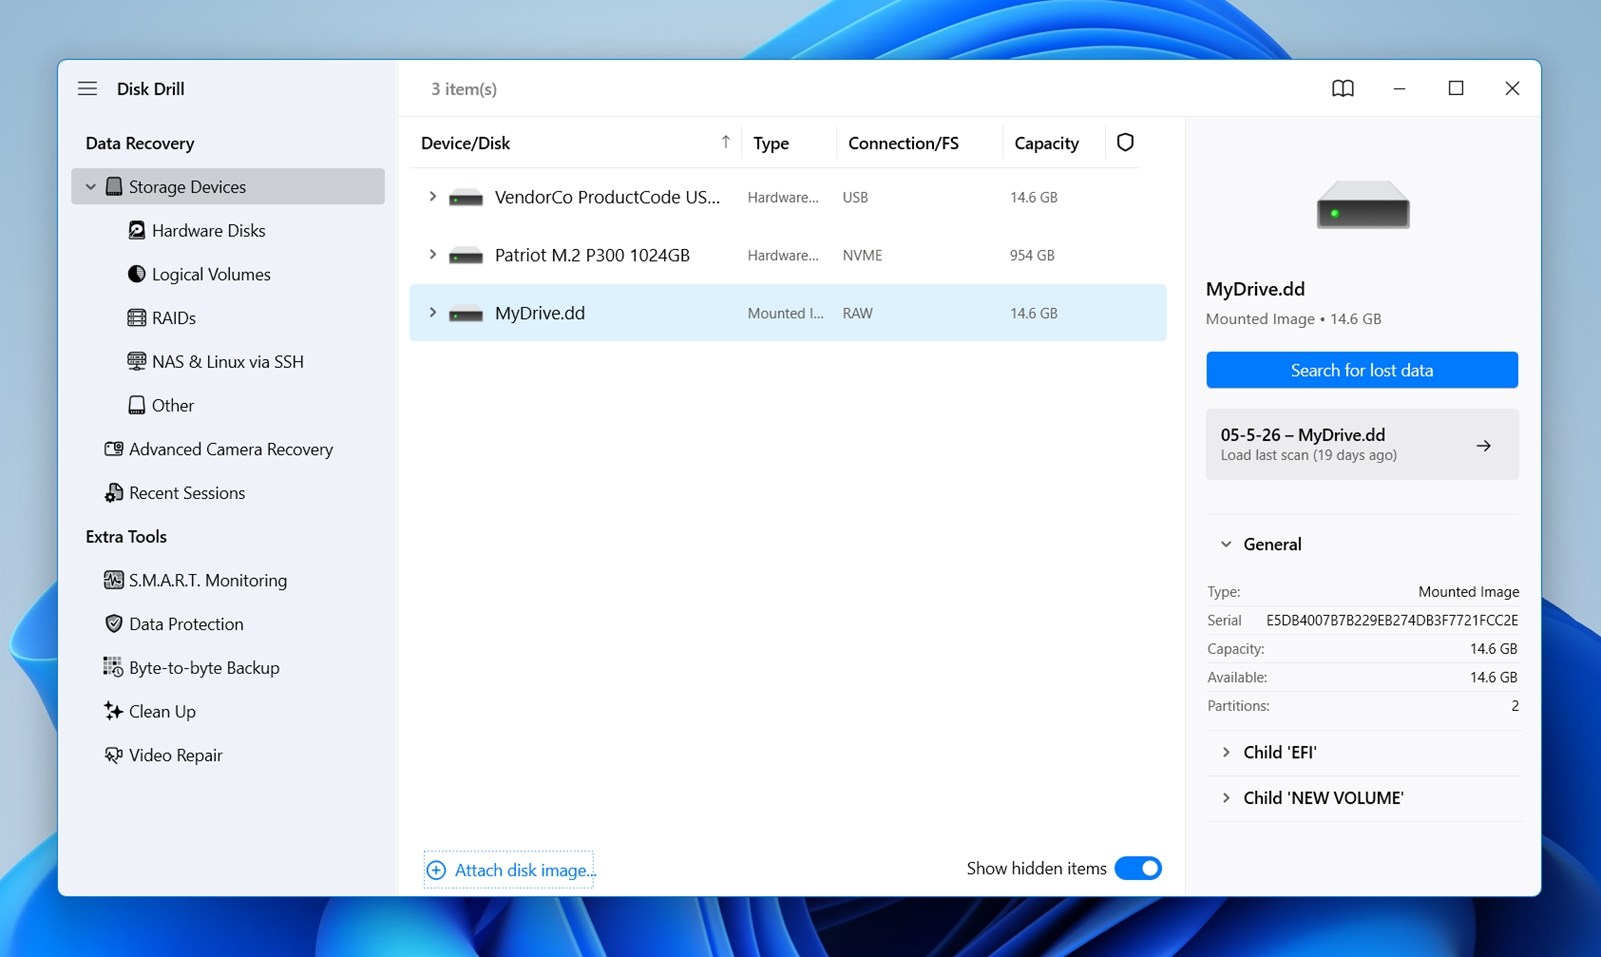Image resolution: width=1601 pixels, height=957 pixels.
Task: Click the Search for lost data button
Action: tap(1362, 370)
